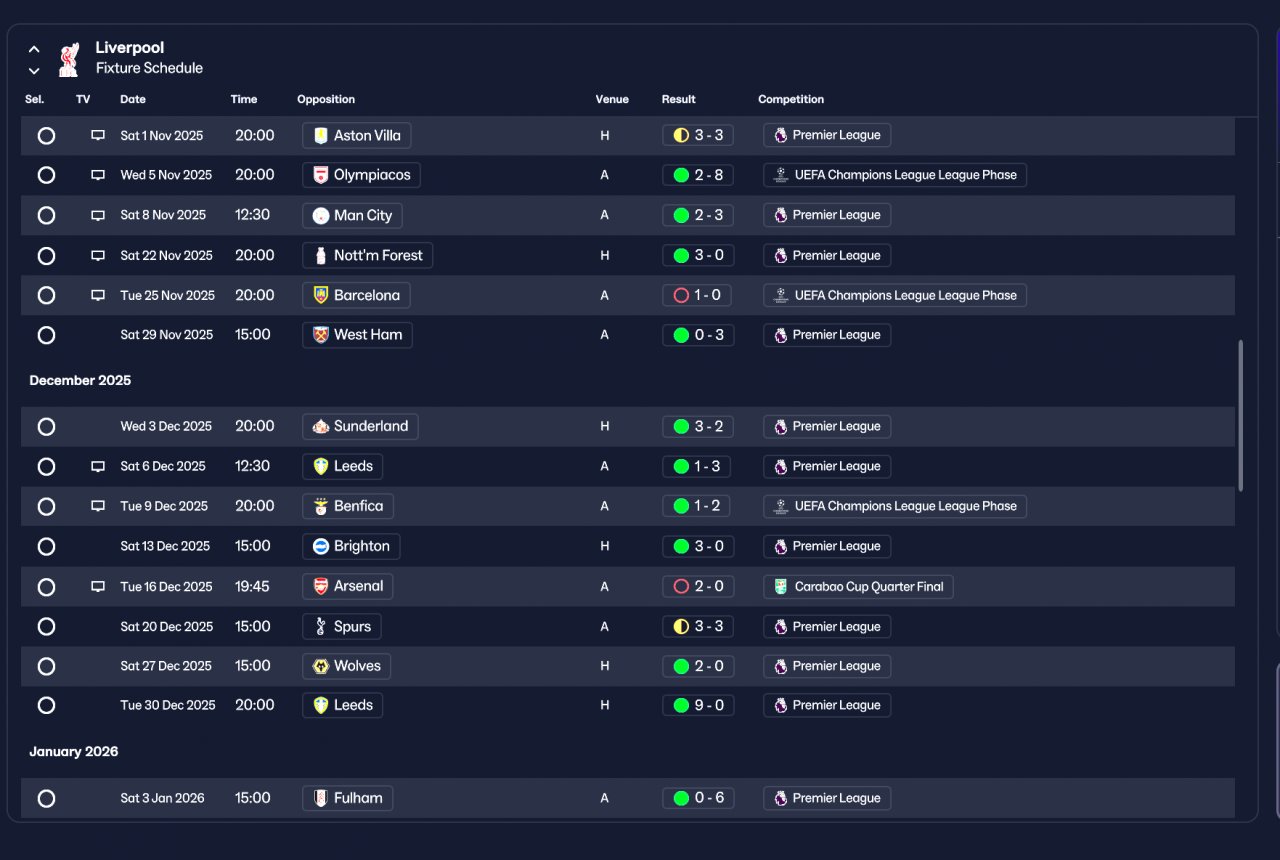Select the Aston Villa fixture radio button
The image size is (1280, 860).
click(46, 135)
